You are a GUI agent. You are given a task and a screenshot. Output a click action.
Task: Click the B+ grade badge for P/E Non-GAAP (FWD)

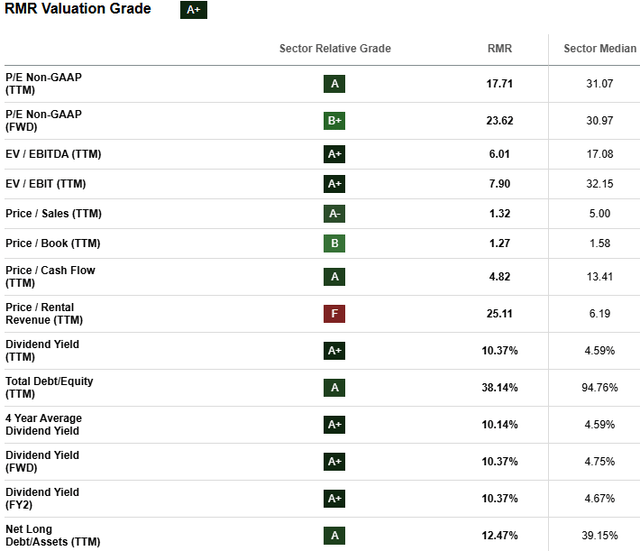334,121
